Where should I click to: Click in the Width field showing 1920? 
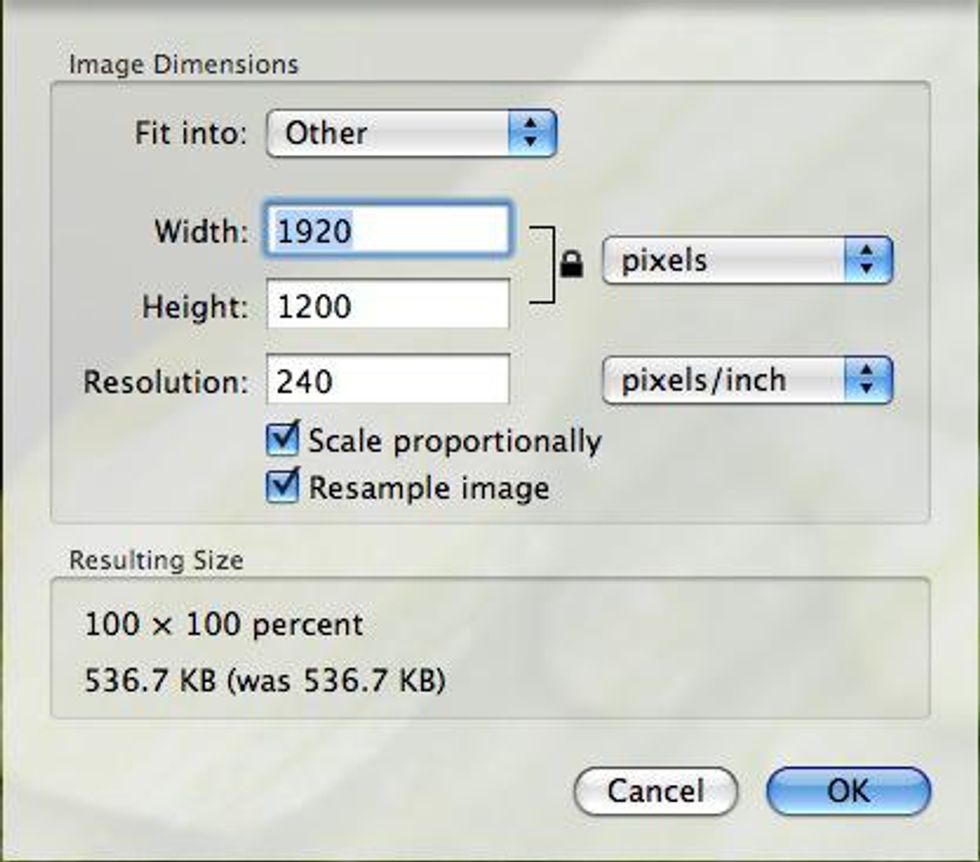click(388, 231)
